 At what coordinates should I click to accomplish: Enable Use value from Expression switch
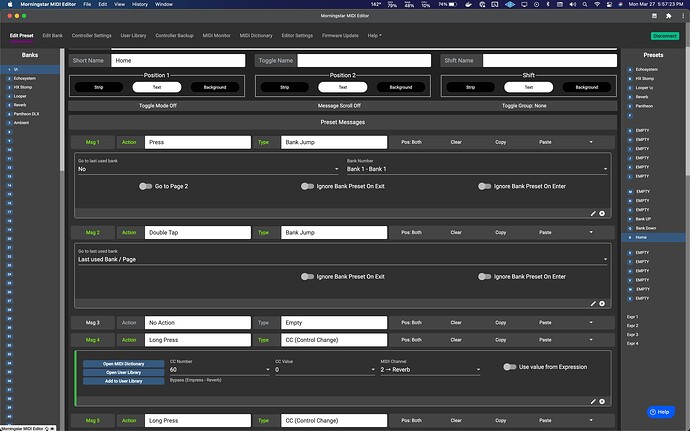point(510,367)
